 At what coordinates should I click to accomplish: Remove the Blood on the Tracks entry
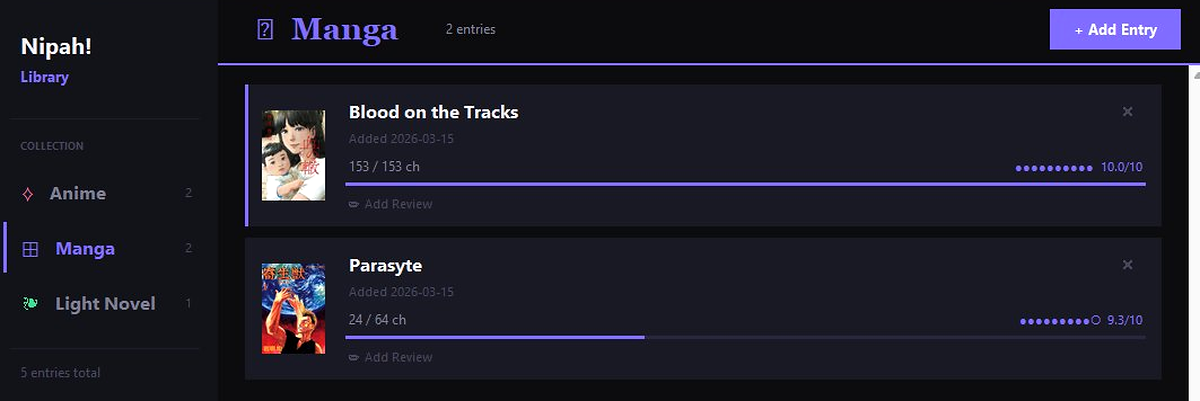pyautogui.click(x=1128, y=112)
